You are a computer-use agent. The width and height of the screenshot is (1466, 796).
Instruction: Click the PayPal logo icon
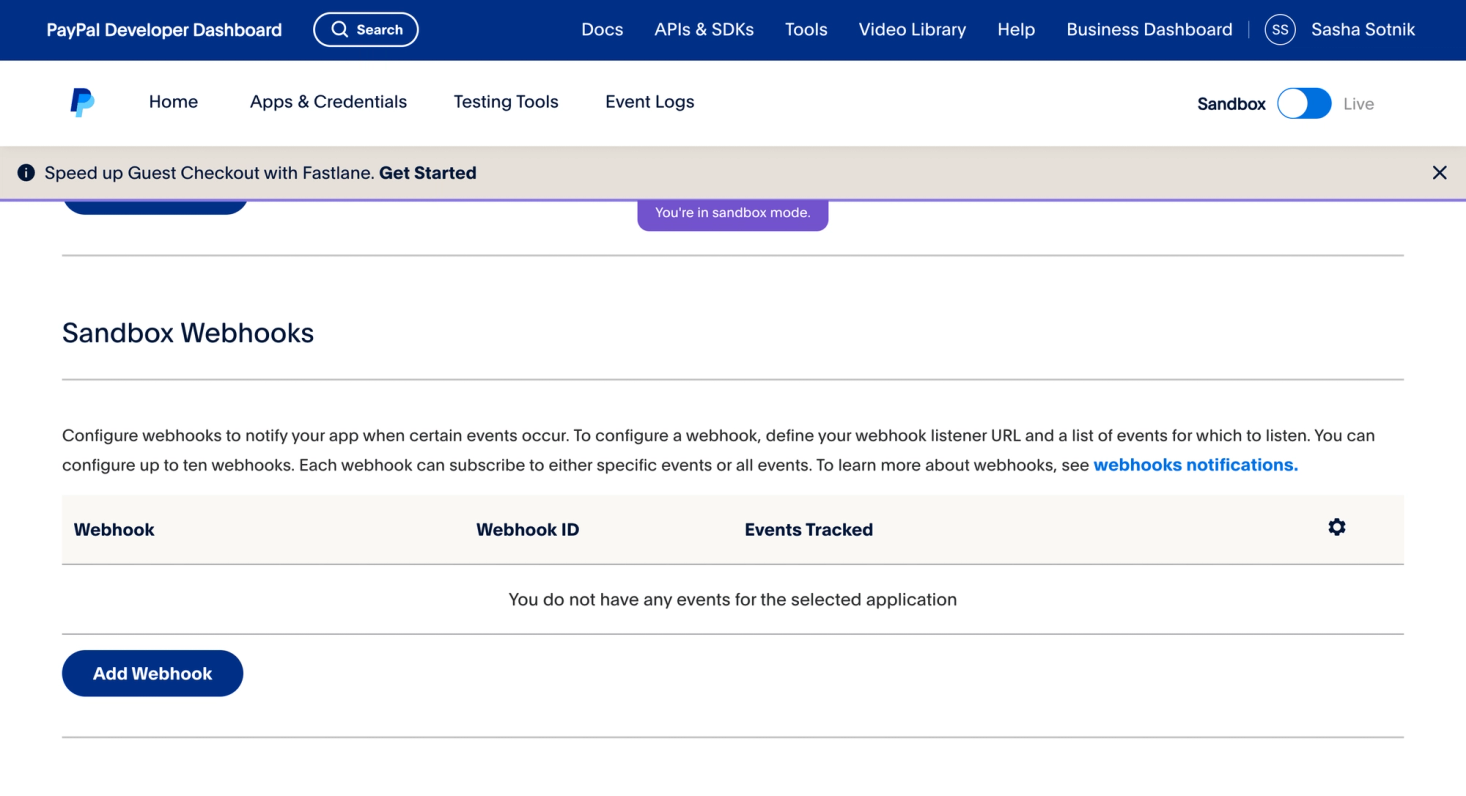coord(82,102)
